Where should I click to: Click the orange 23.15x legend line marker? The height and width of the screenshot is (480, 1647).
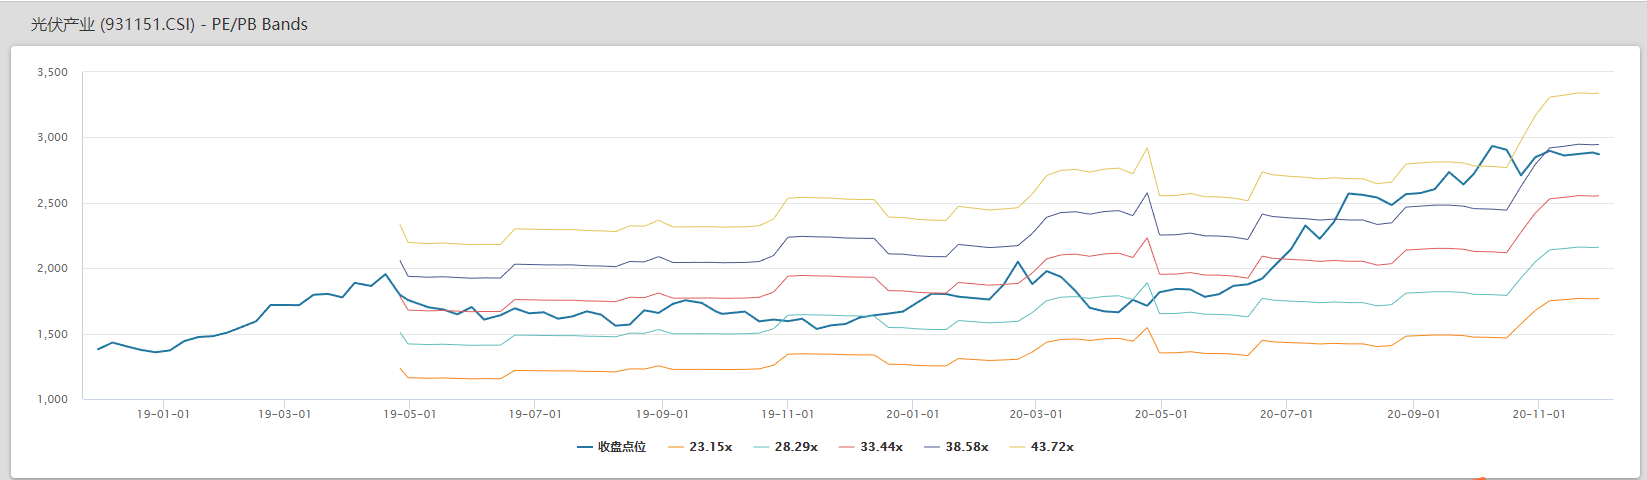pos(676,447)
